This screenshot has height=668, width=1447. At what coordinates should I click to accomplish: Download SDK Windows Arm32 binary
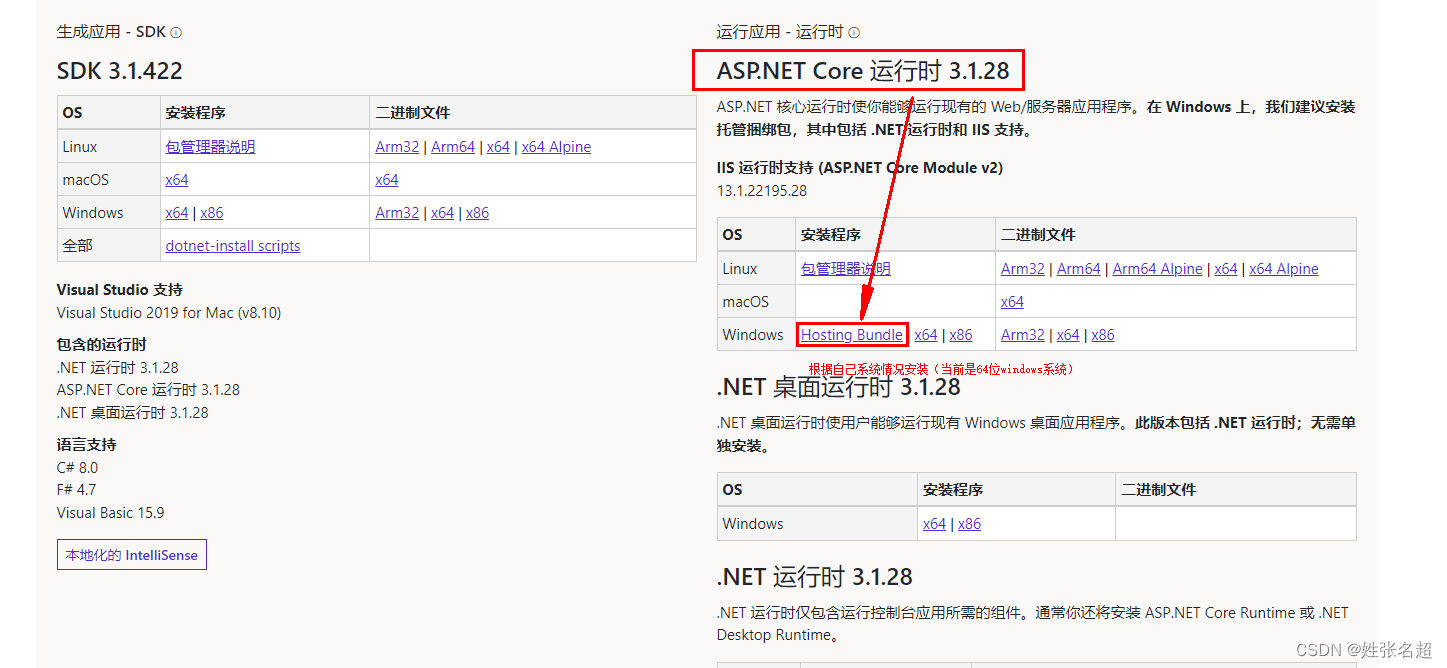point(397,212)
